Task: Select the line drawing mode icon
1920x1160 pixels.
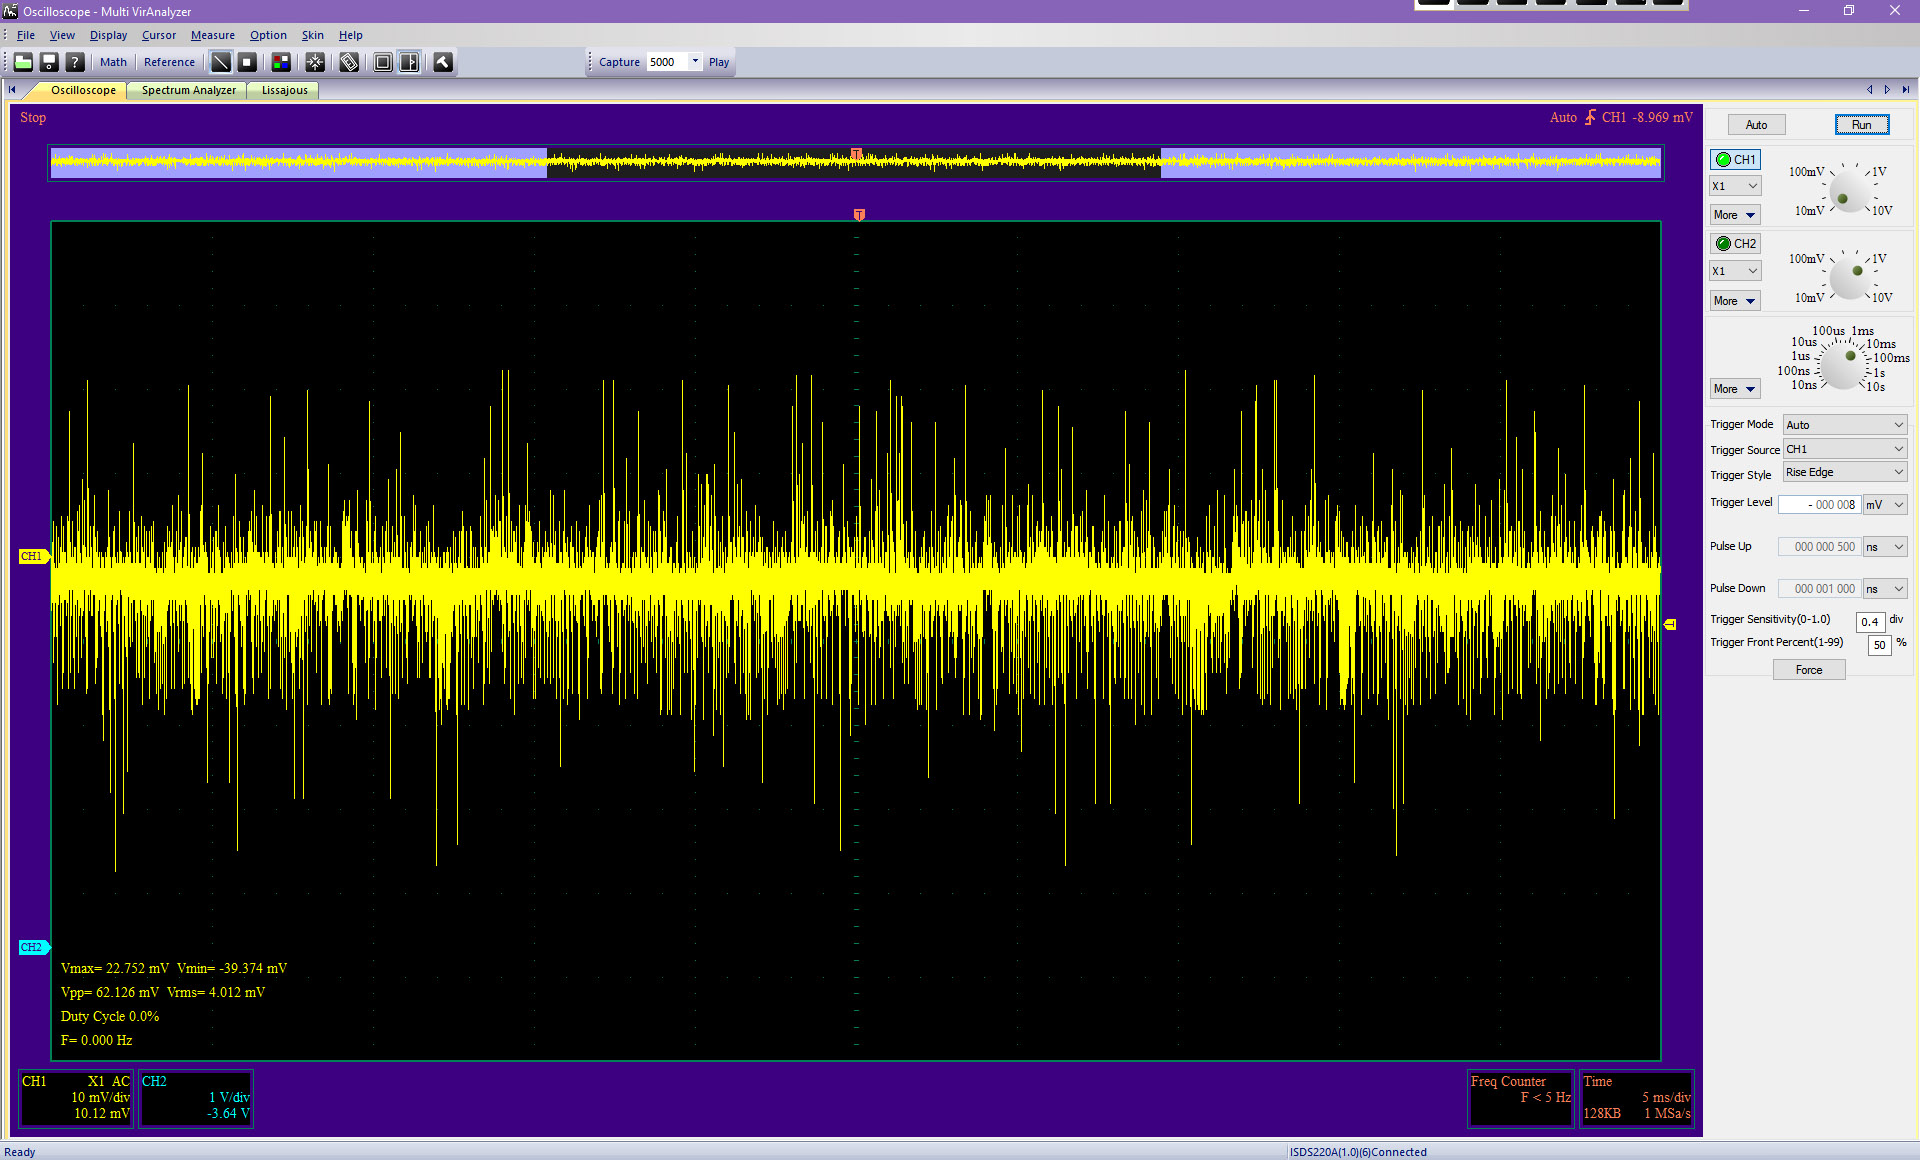Action: [221, 62]
